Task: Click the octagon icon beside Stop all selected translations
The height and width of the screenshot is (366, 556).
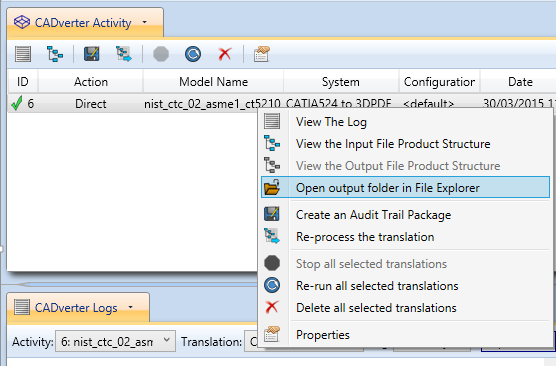Action: pos(272,263)
